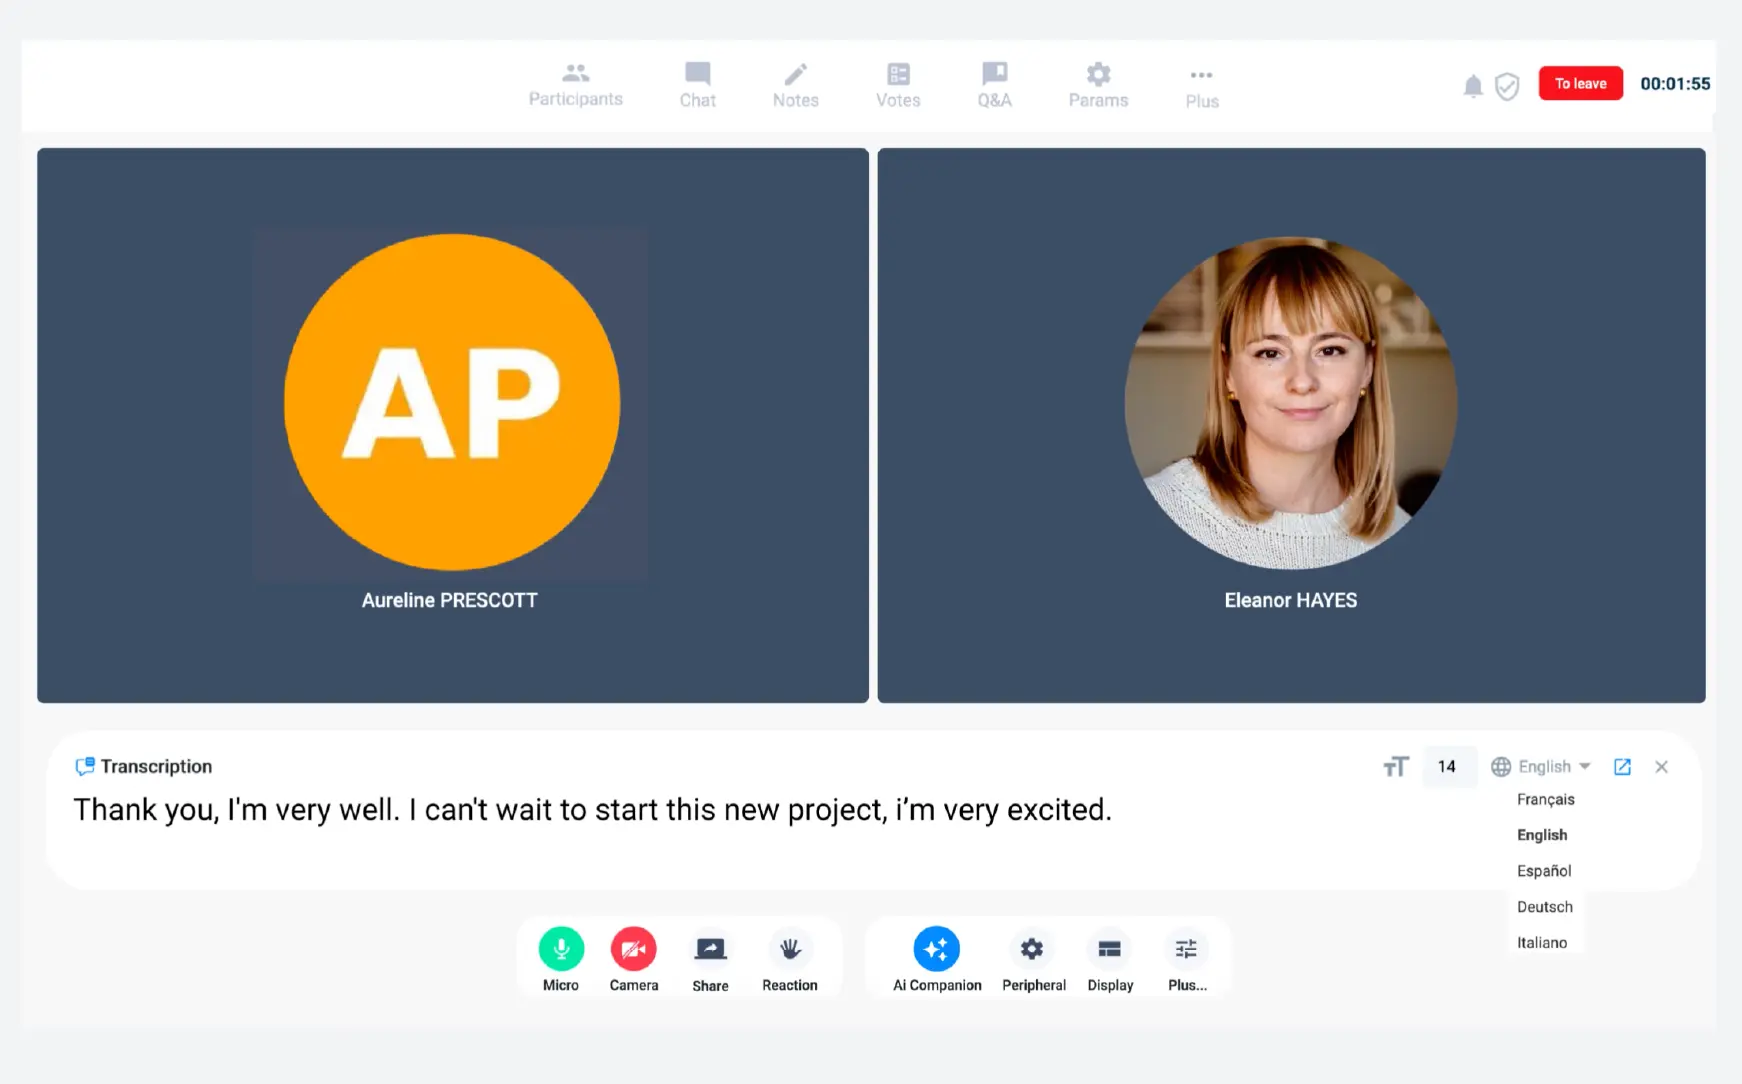Image resolution: width=1742 pixels, height=1084 pixels.
Task: Launch the Ai Companion
Action: (936, 950)
